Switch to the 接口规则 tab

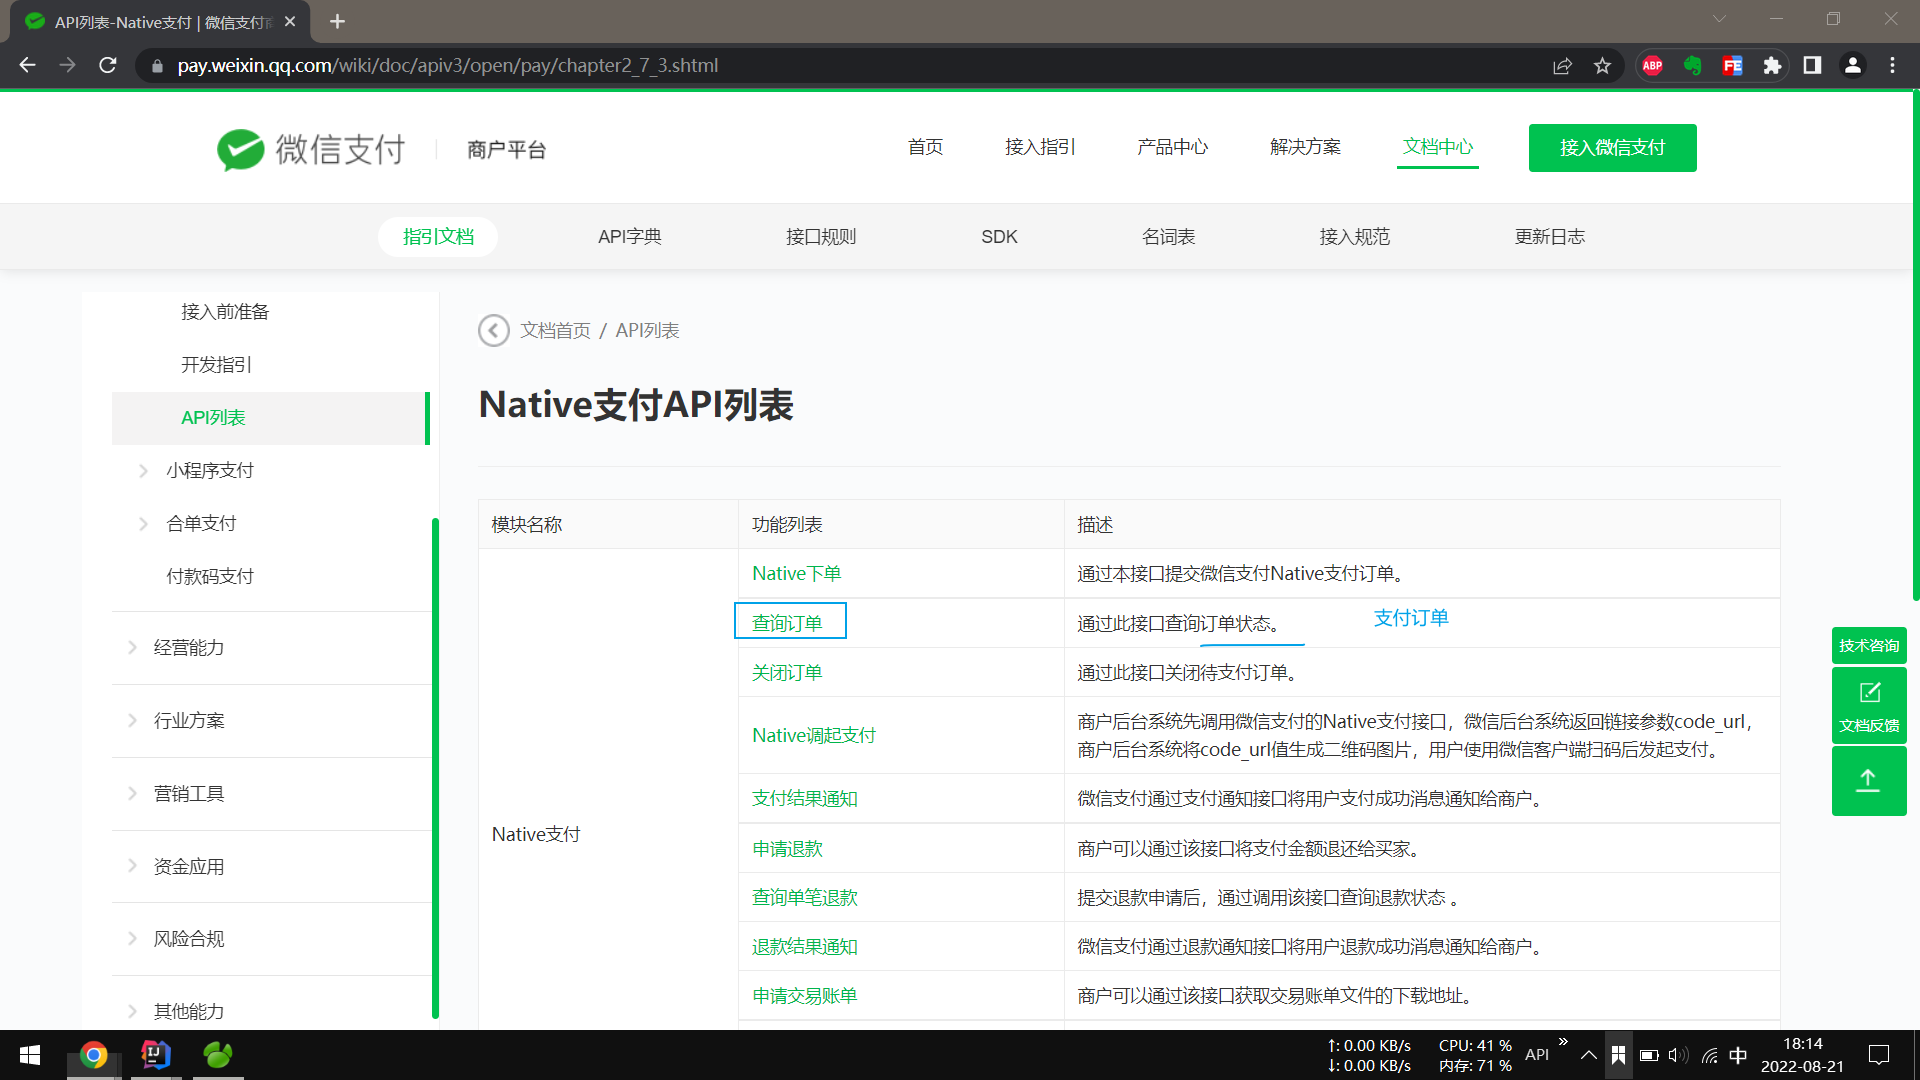(x=821, y=237)
